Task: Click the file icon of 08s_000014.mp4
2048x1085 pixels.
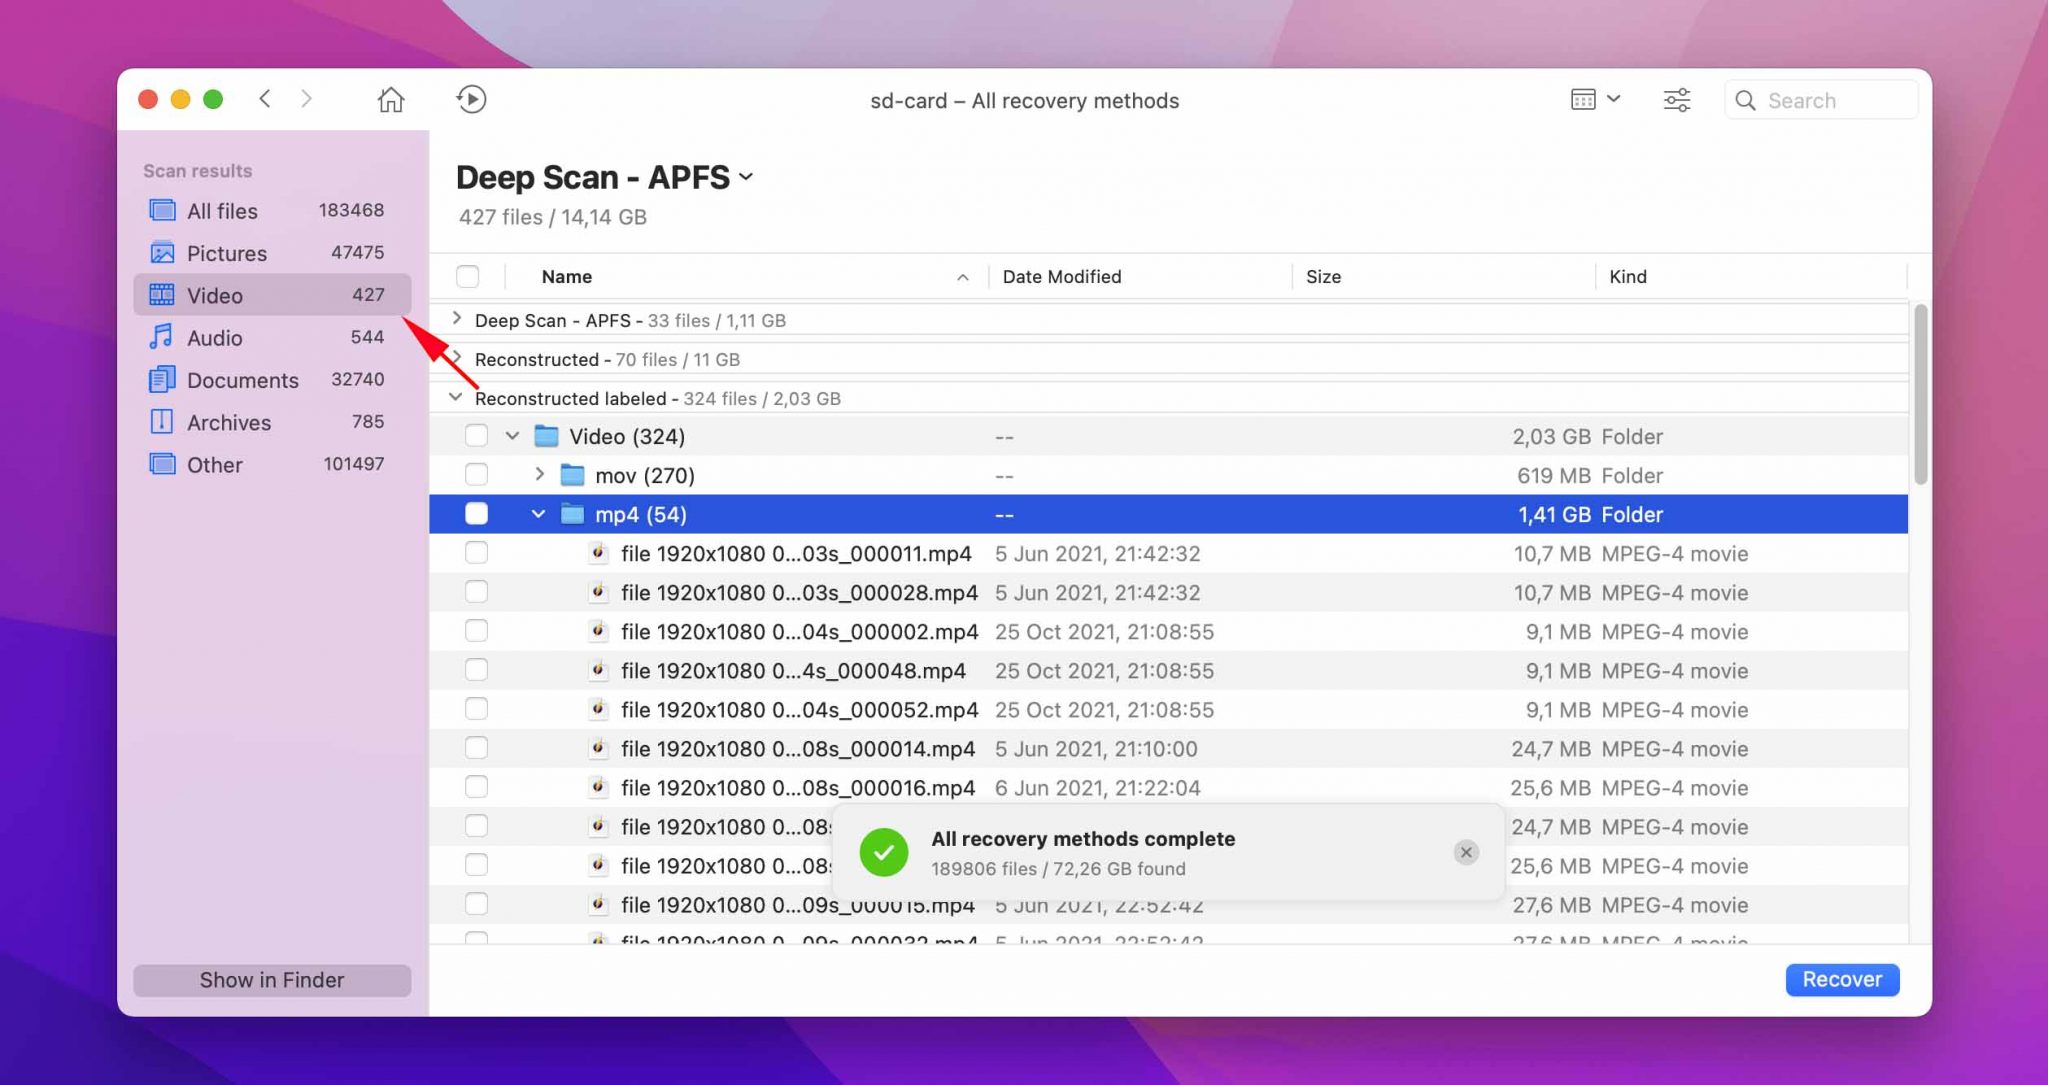Action: point(598,748)
